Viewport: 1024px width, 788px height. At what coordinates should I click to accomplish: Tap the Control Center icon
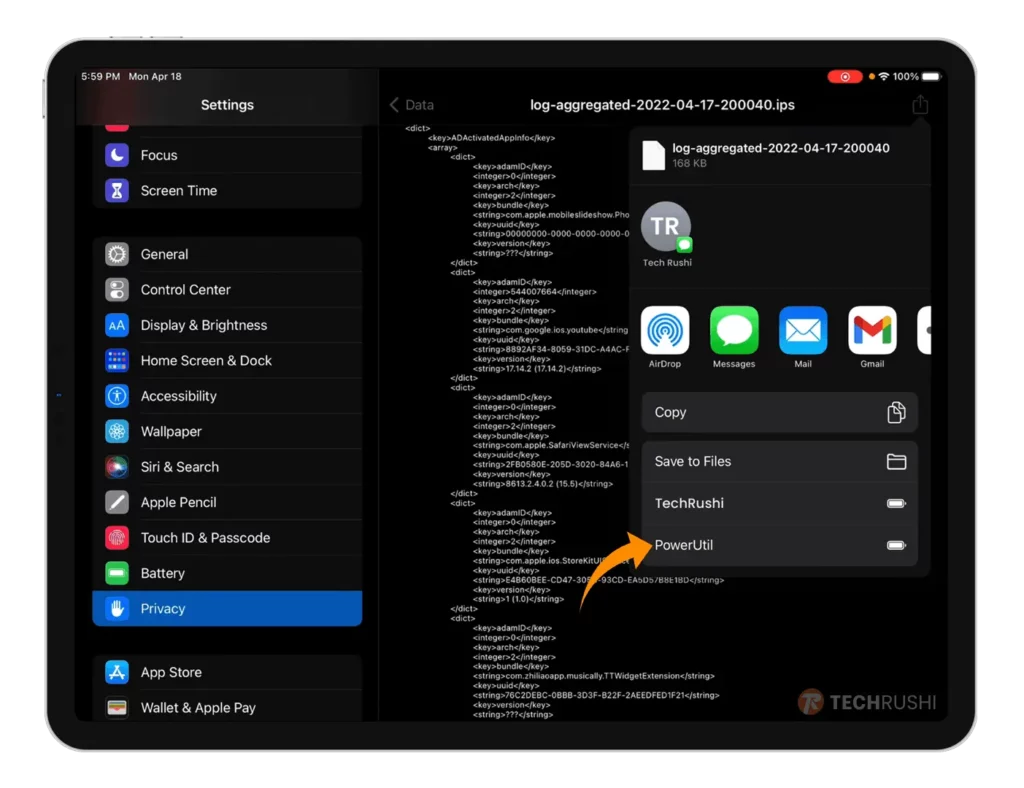click(x=117, y=289)
